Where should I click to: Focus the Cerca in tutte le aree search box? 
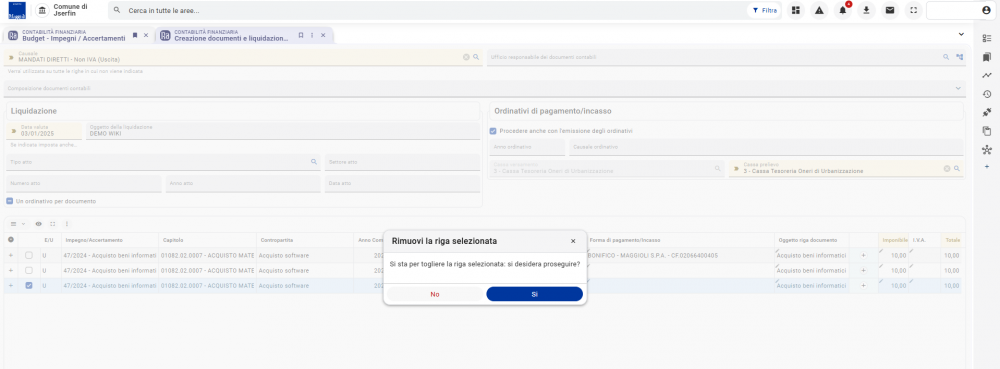coord(427,10)
